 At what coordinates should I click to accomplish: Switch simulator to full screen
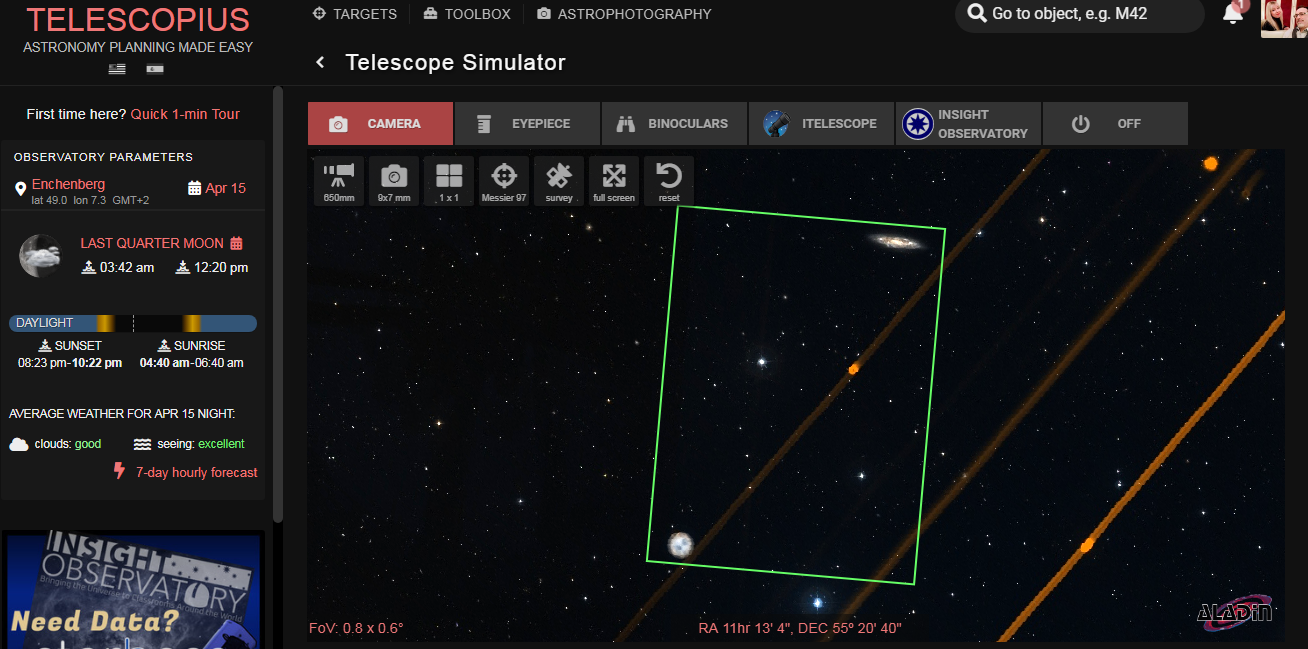(614, 181)
